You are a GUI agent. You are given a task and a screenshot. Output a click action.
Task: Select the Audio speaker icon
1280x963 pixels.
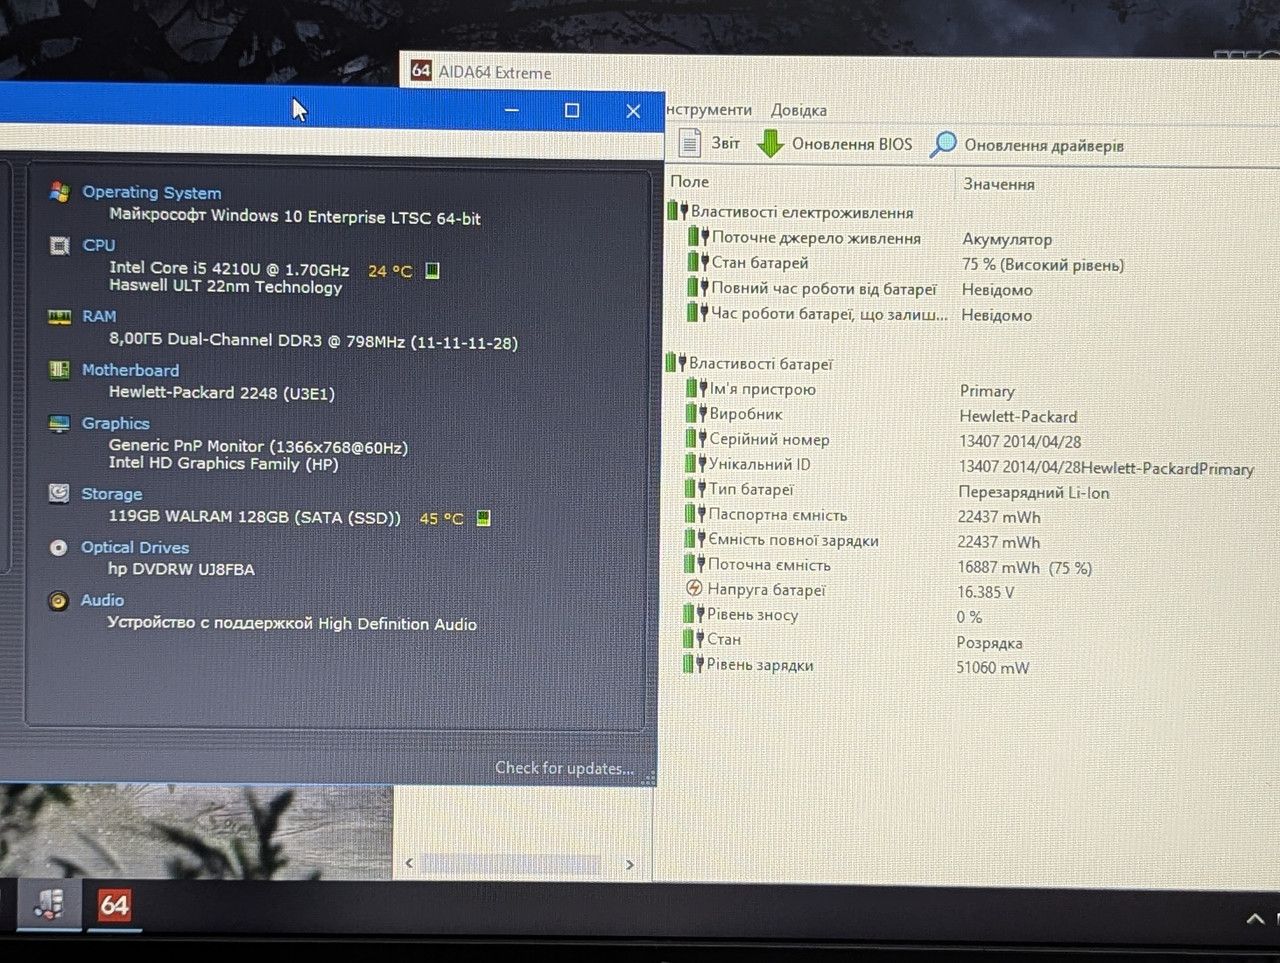tap(59, 600)
